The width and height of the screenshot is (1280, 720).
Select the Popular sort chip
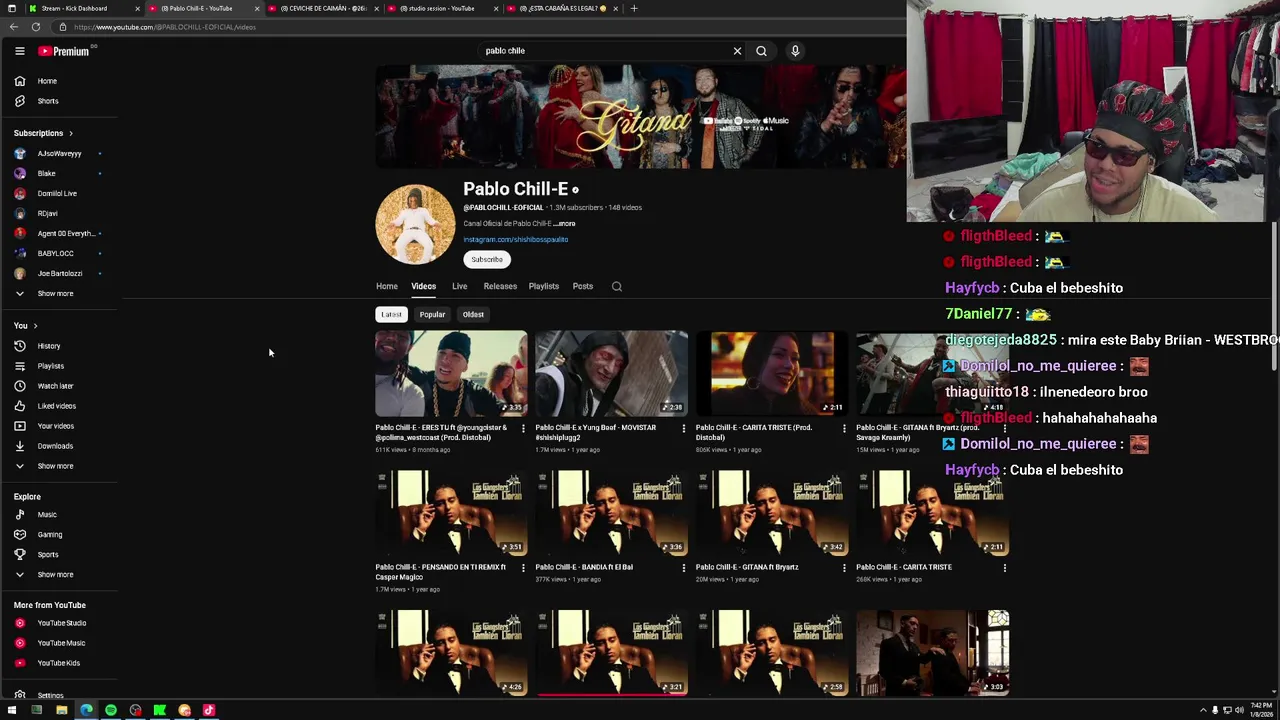tap(432, 315)
